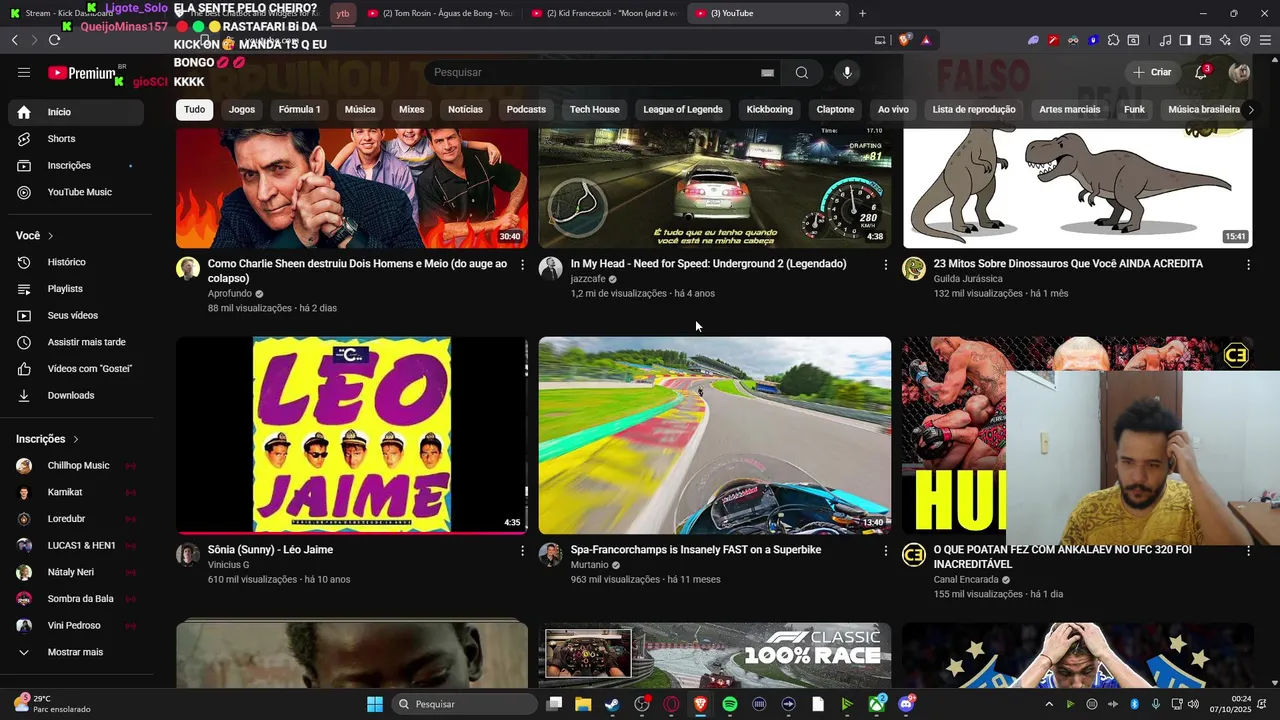Switch to the Tom Rosin Águas de Bong tab
The width and height of the screenshot is (1280, 720).
[440, 13]
